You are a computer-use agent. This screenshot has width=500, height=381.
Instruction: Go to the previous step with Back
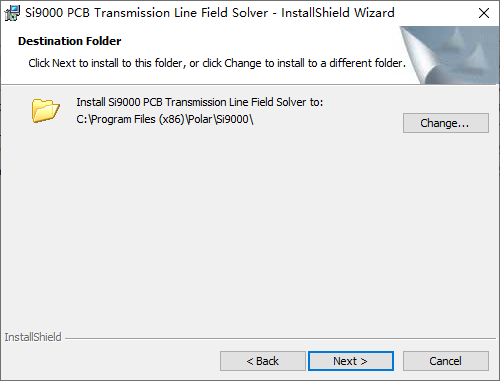[x=263, y=361]
